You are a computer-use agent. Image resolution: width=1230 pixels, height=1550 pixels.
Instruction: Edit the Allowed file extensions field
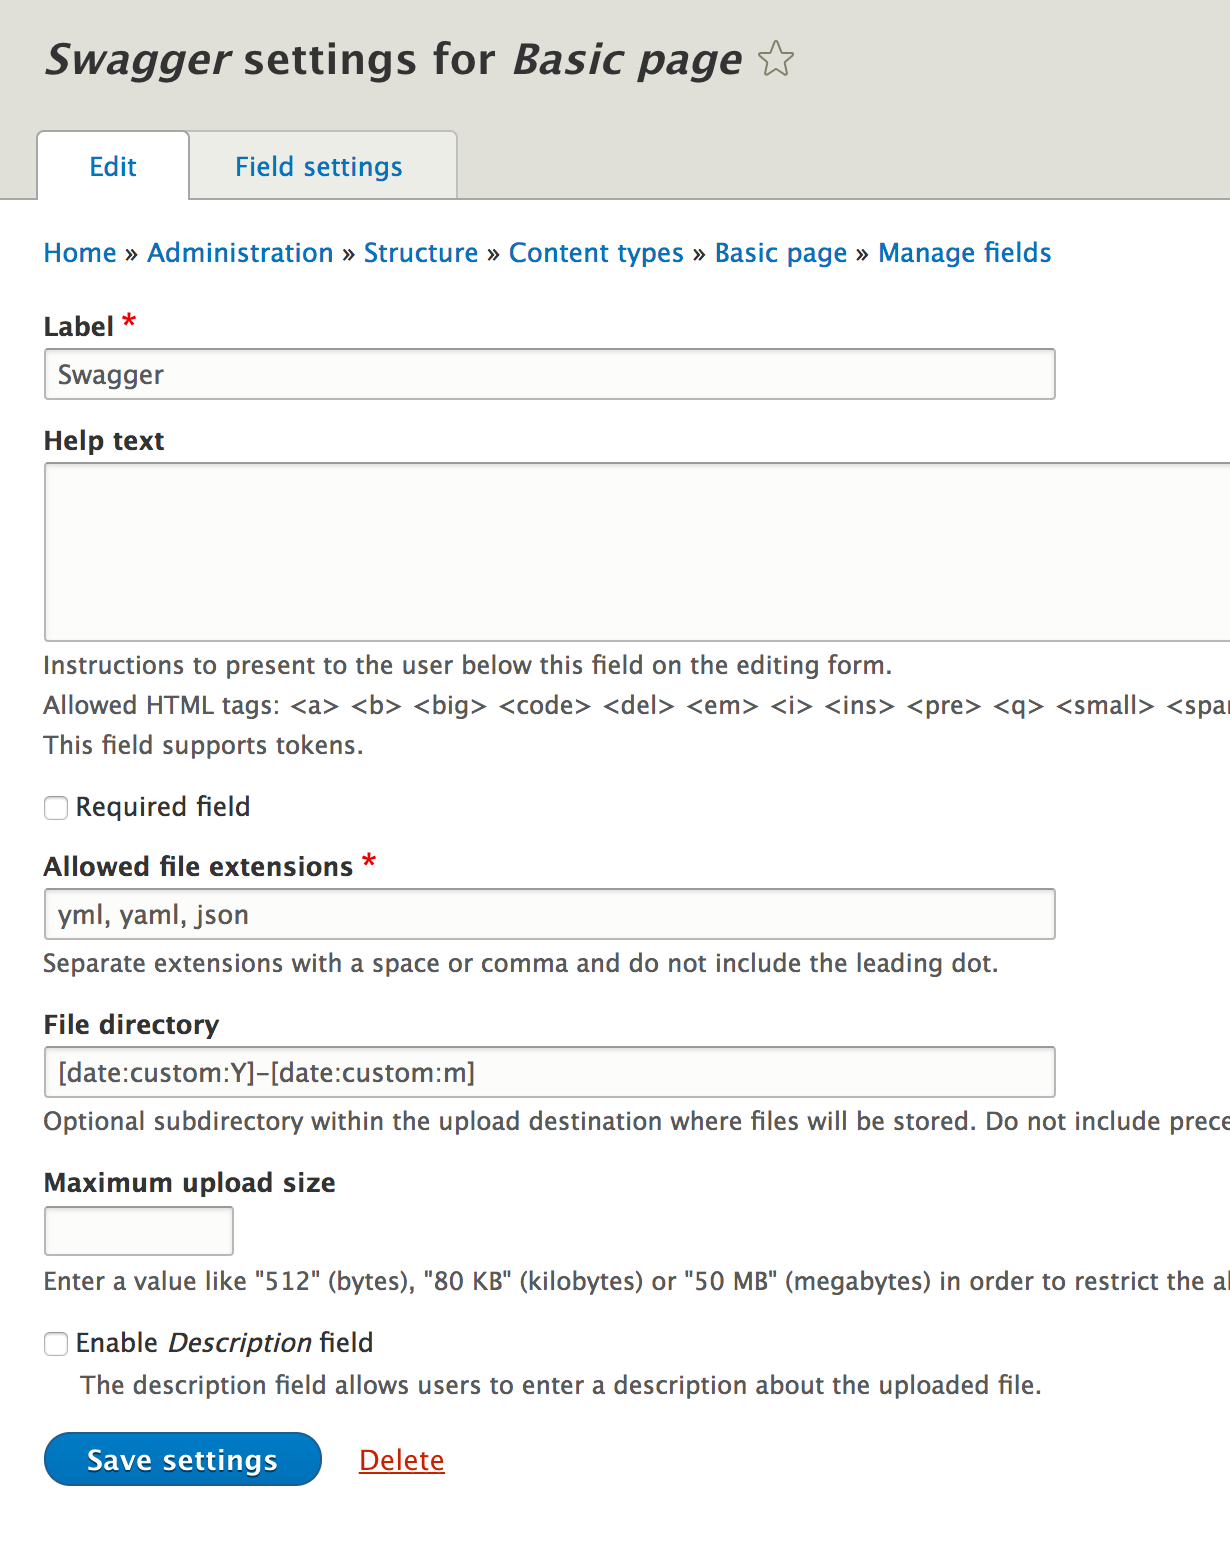point(550,914)
